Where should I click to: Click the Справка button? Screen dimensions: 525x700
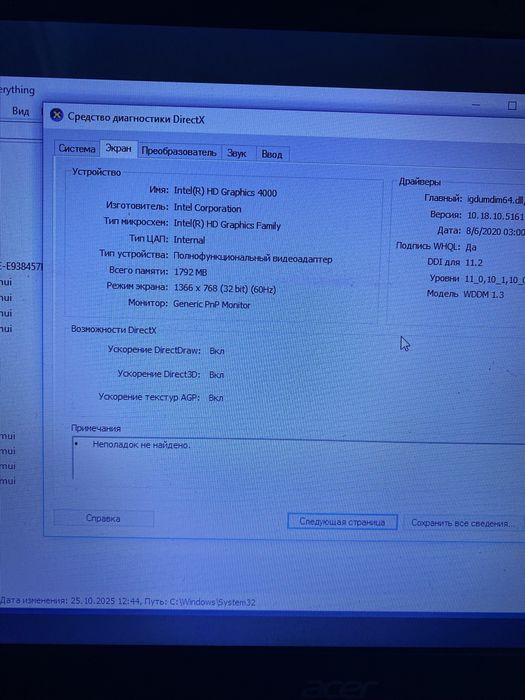[103, 518]
